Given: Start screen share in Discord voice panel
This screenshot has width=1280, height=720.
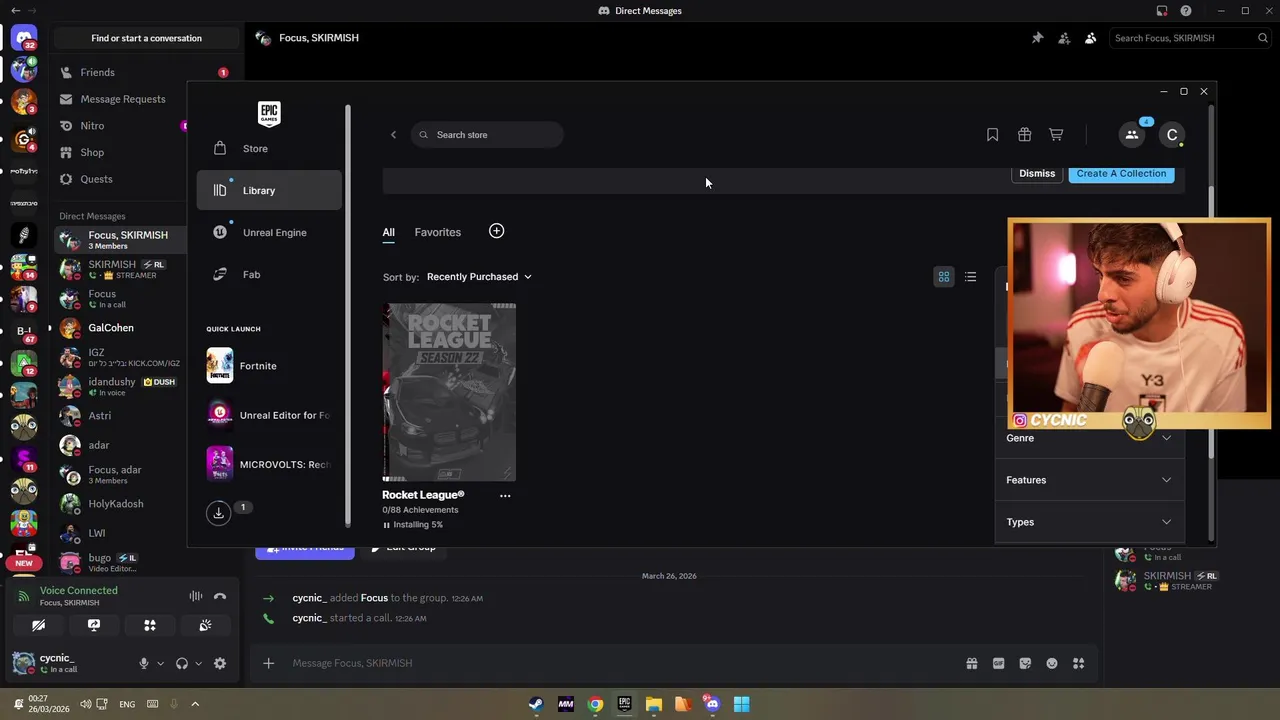Looking at the screenshot, I should point(94,625).
